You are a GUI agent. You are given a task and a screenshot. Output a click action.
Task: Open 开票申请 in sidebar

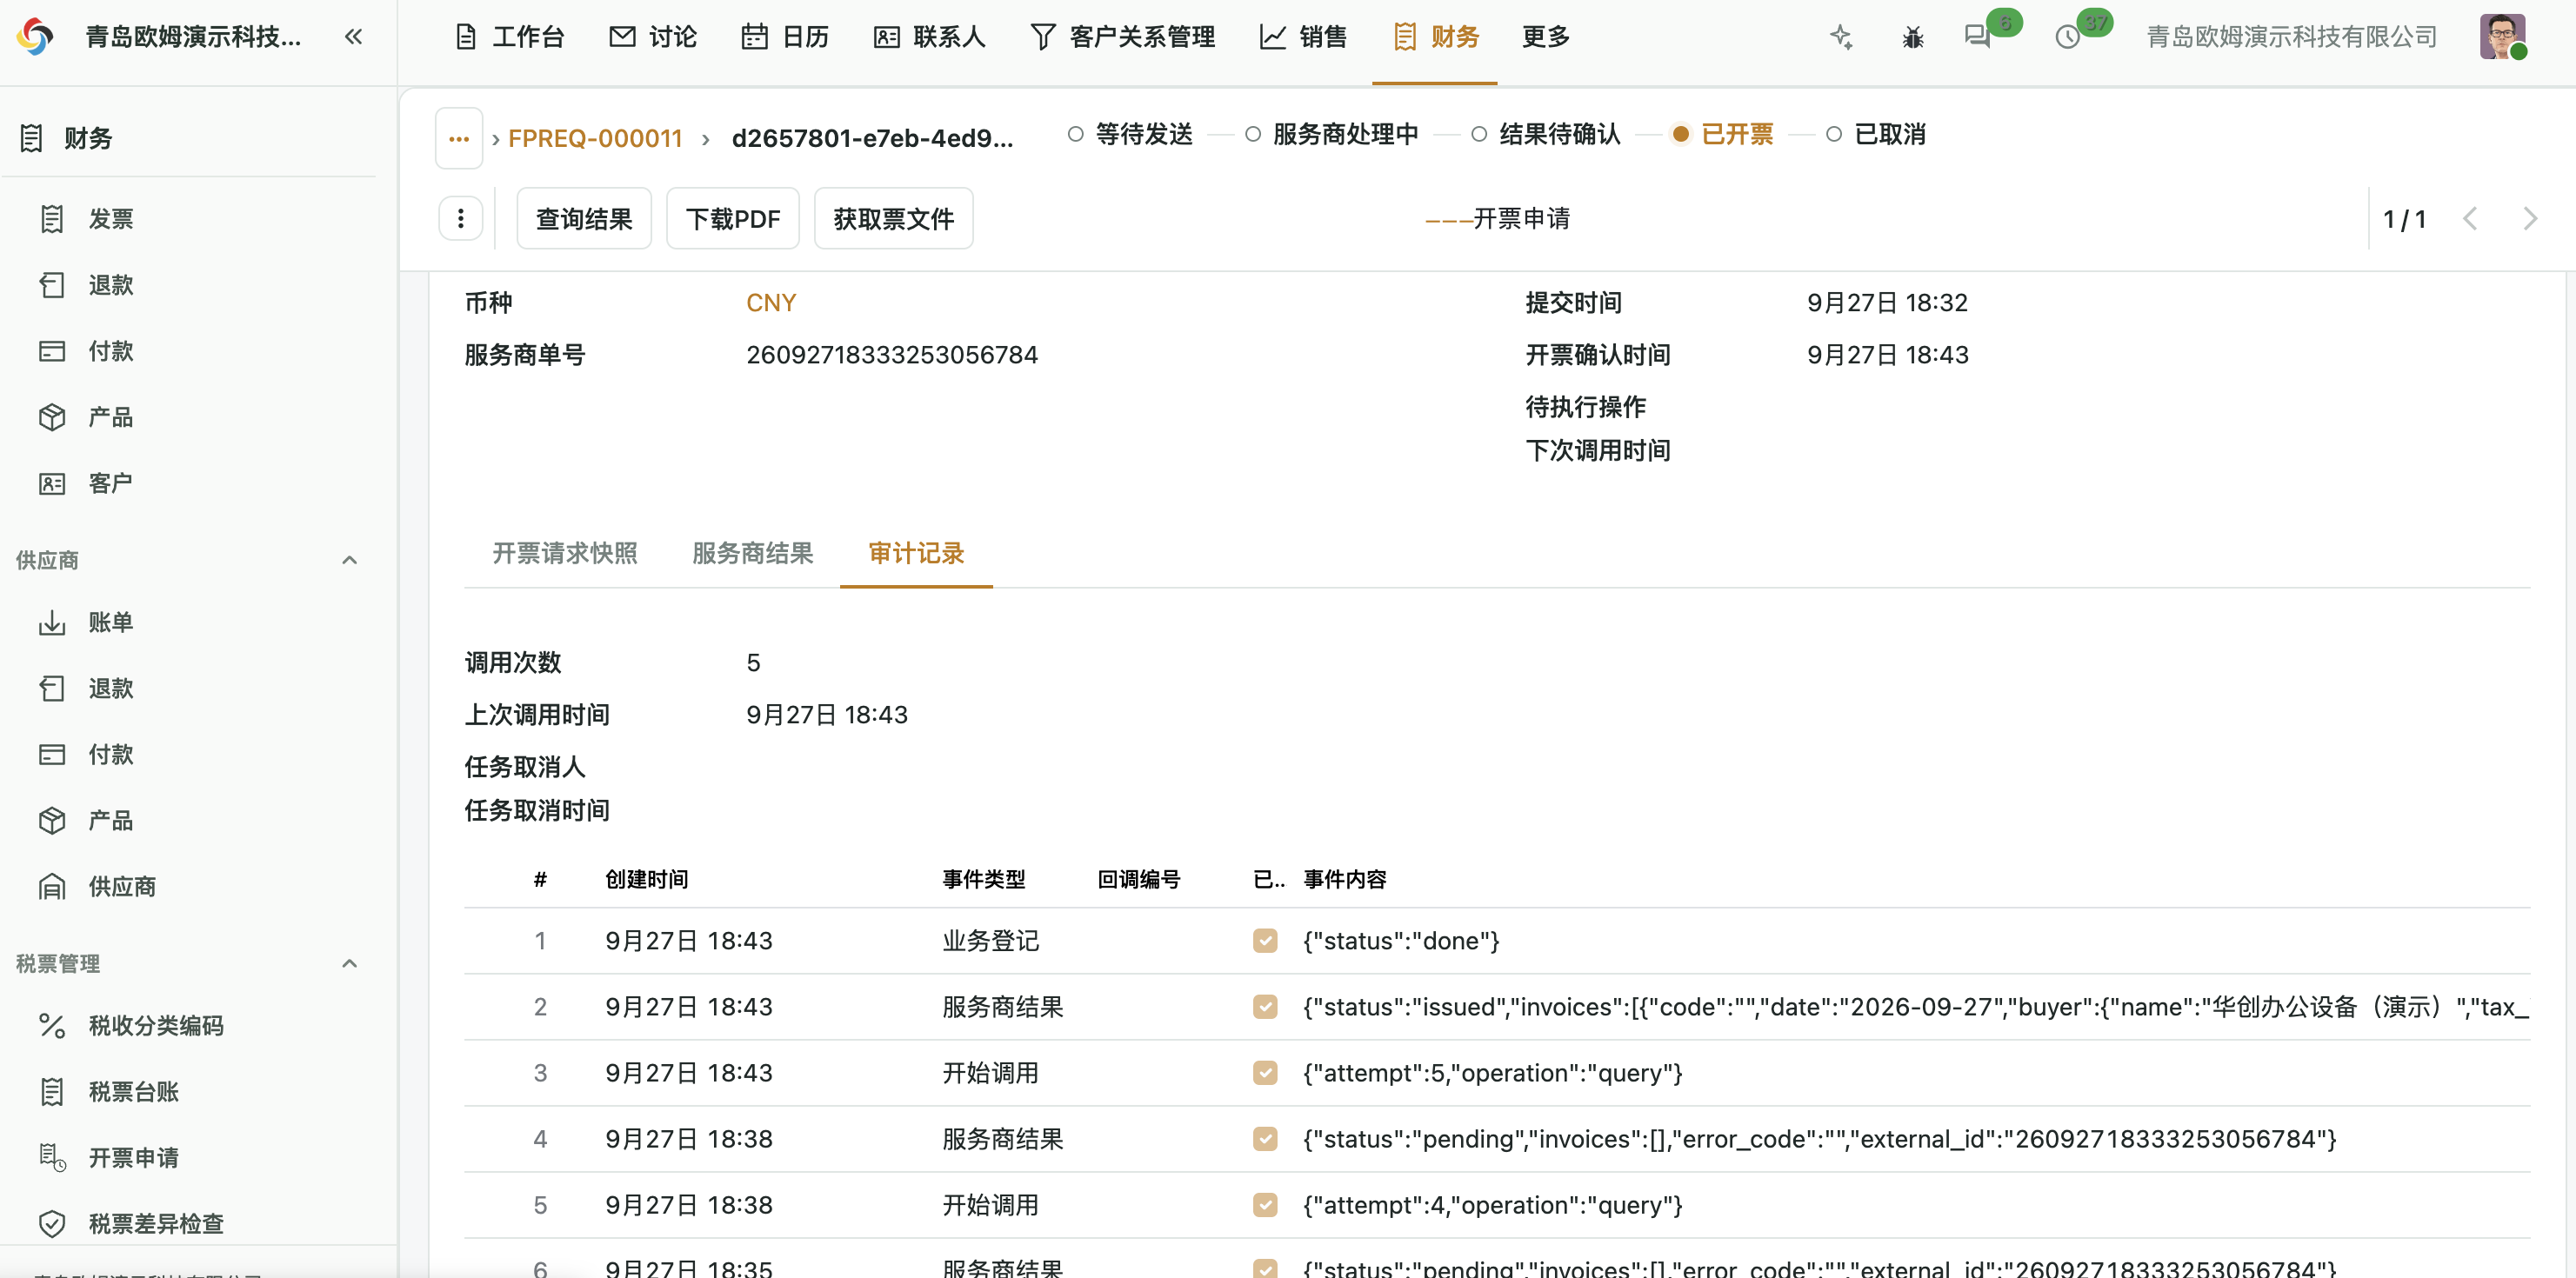[134, 1157]
